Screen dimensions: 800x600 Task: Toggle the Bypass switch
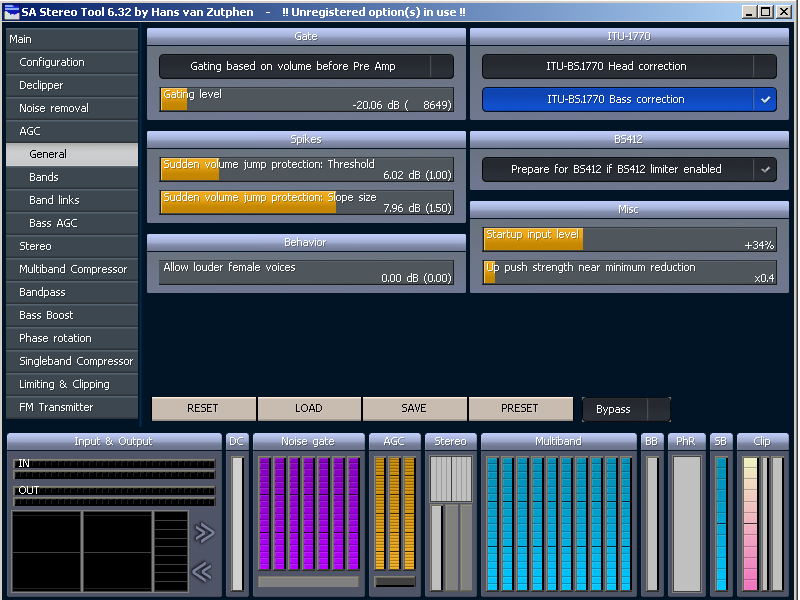click(626, 409)
